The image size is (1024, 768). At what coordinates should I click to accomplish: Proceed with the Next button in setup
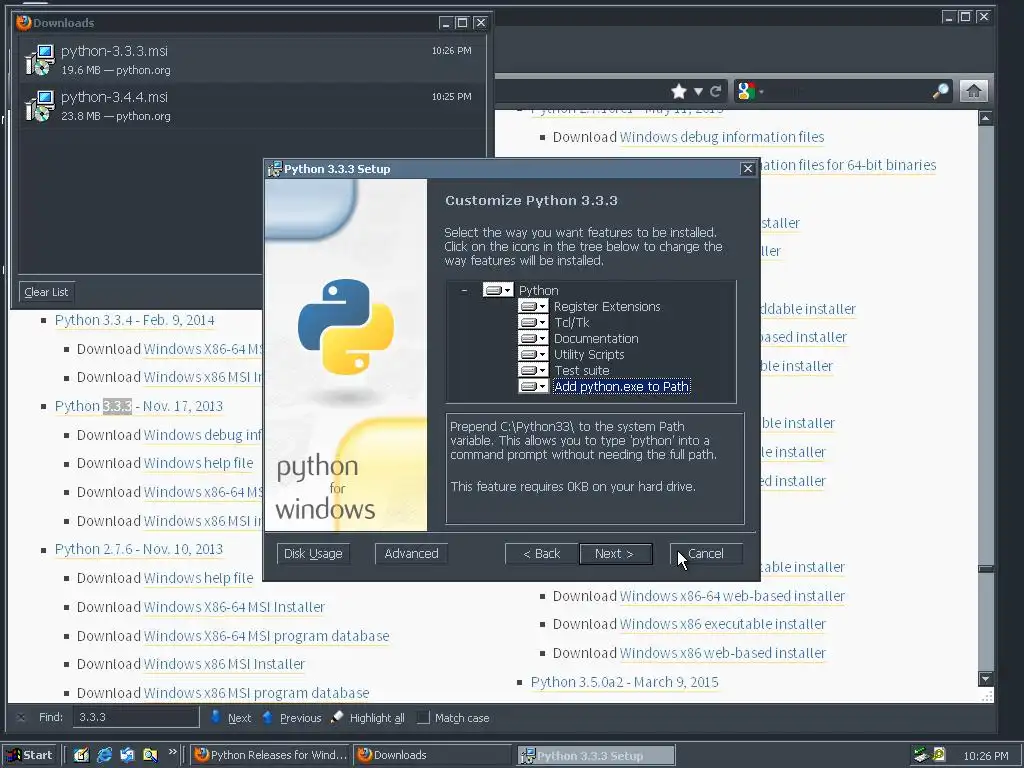pyautogui.click(x=615, y=553)
